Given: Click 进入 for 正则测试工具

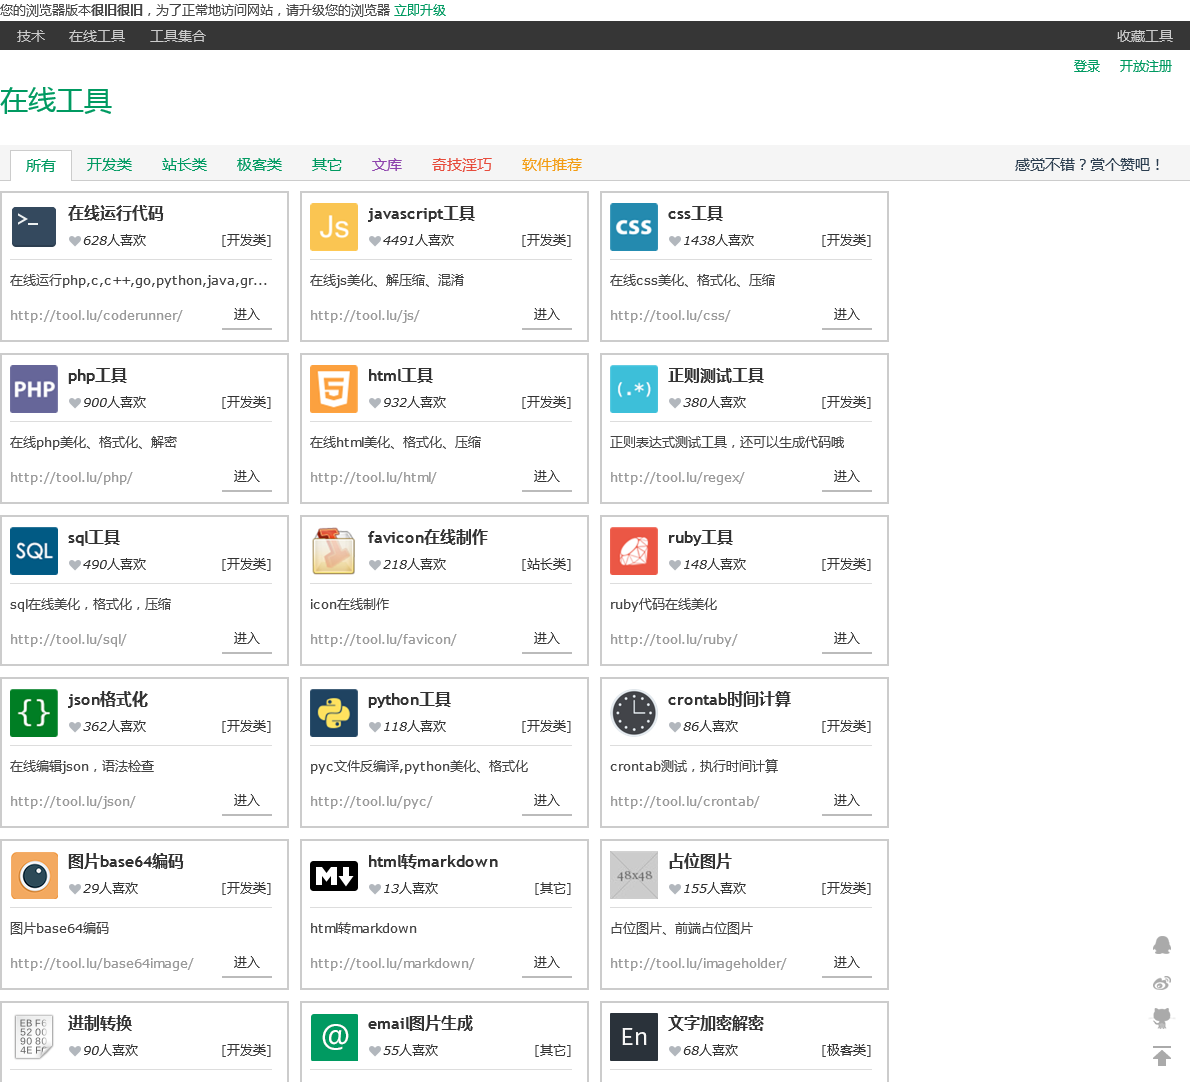Looking at the screenshot, I should [846, 477].
